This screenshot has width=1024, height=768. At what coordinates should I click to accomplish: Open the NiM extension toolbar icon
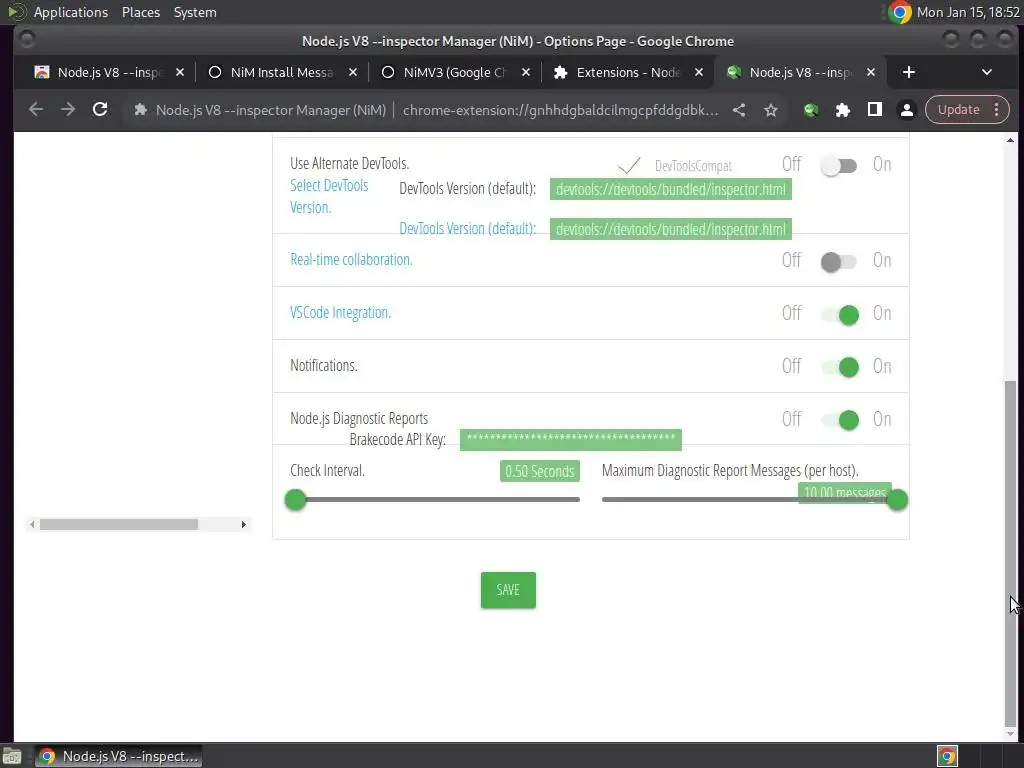coord(811,110)
